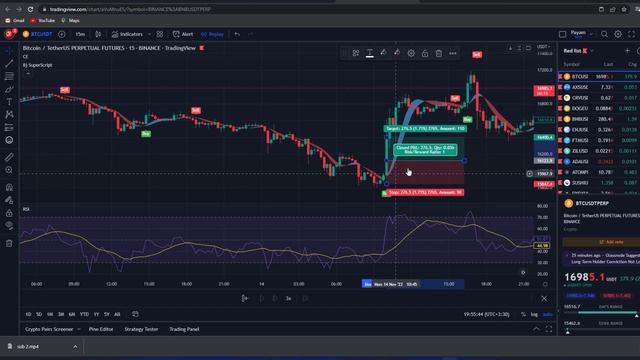Click first pencil color in floating toolbar
The image size is (640, 360).
(383, 53)
